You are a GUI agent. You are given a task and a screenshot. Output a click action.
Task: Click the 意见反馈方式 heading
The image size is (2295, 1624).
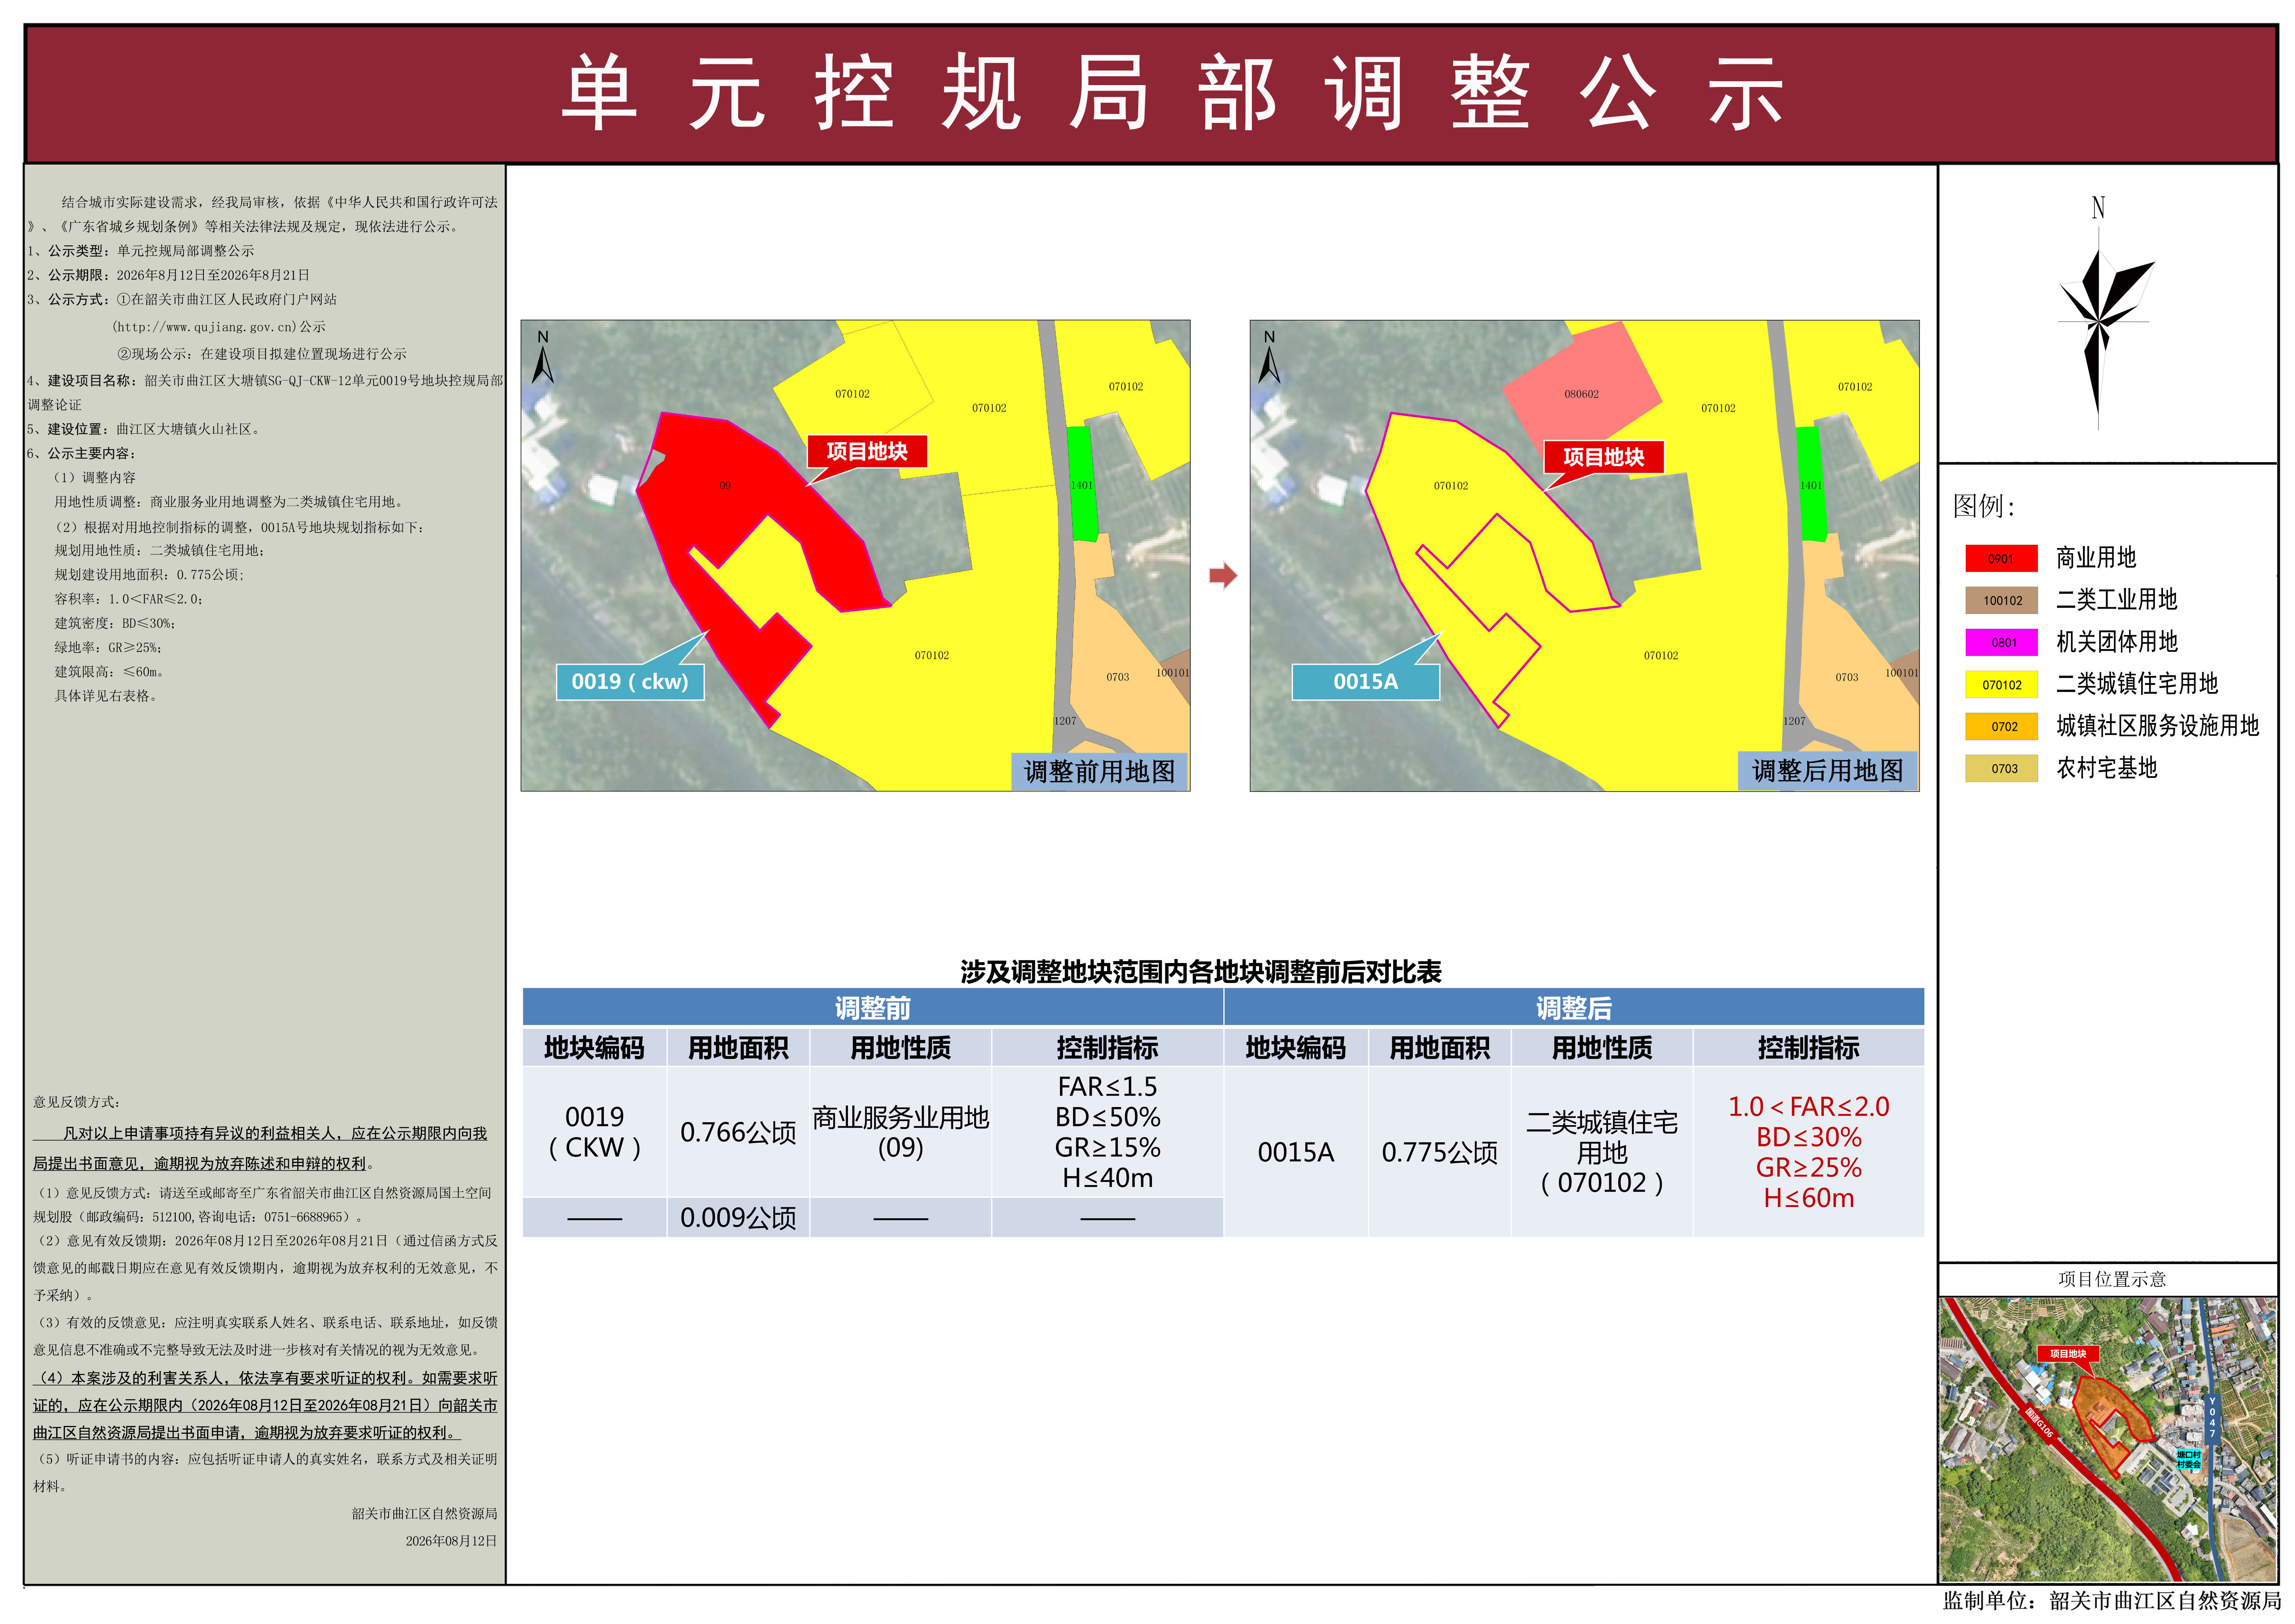(x=76, y=1102)
